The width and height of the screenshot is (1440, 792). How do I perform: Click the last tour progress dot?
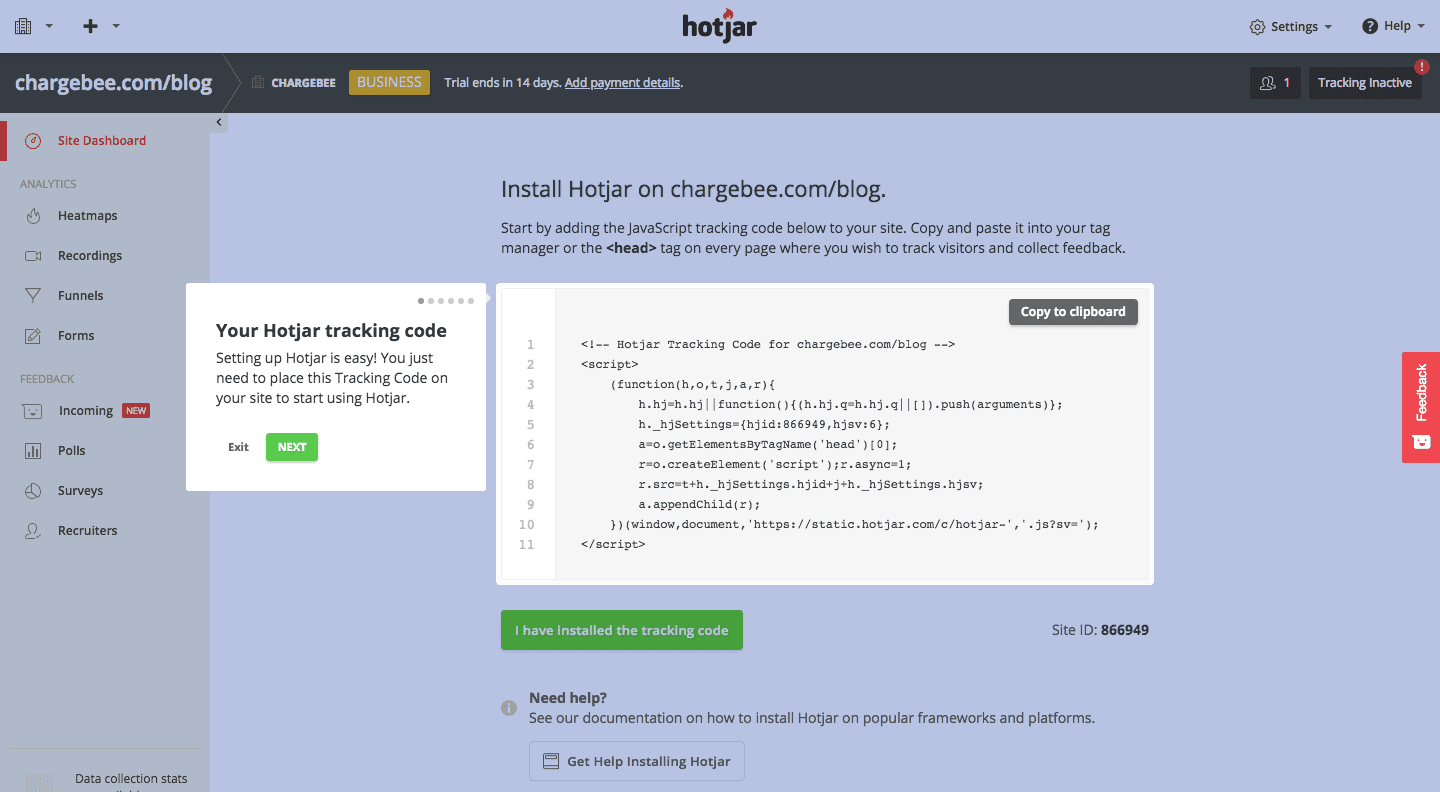pyautogui.click(x=471, y=301)
